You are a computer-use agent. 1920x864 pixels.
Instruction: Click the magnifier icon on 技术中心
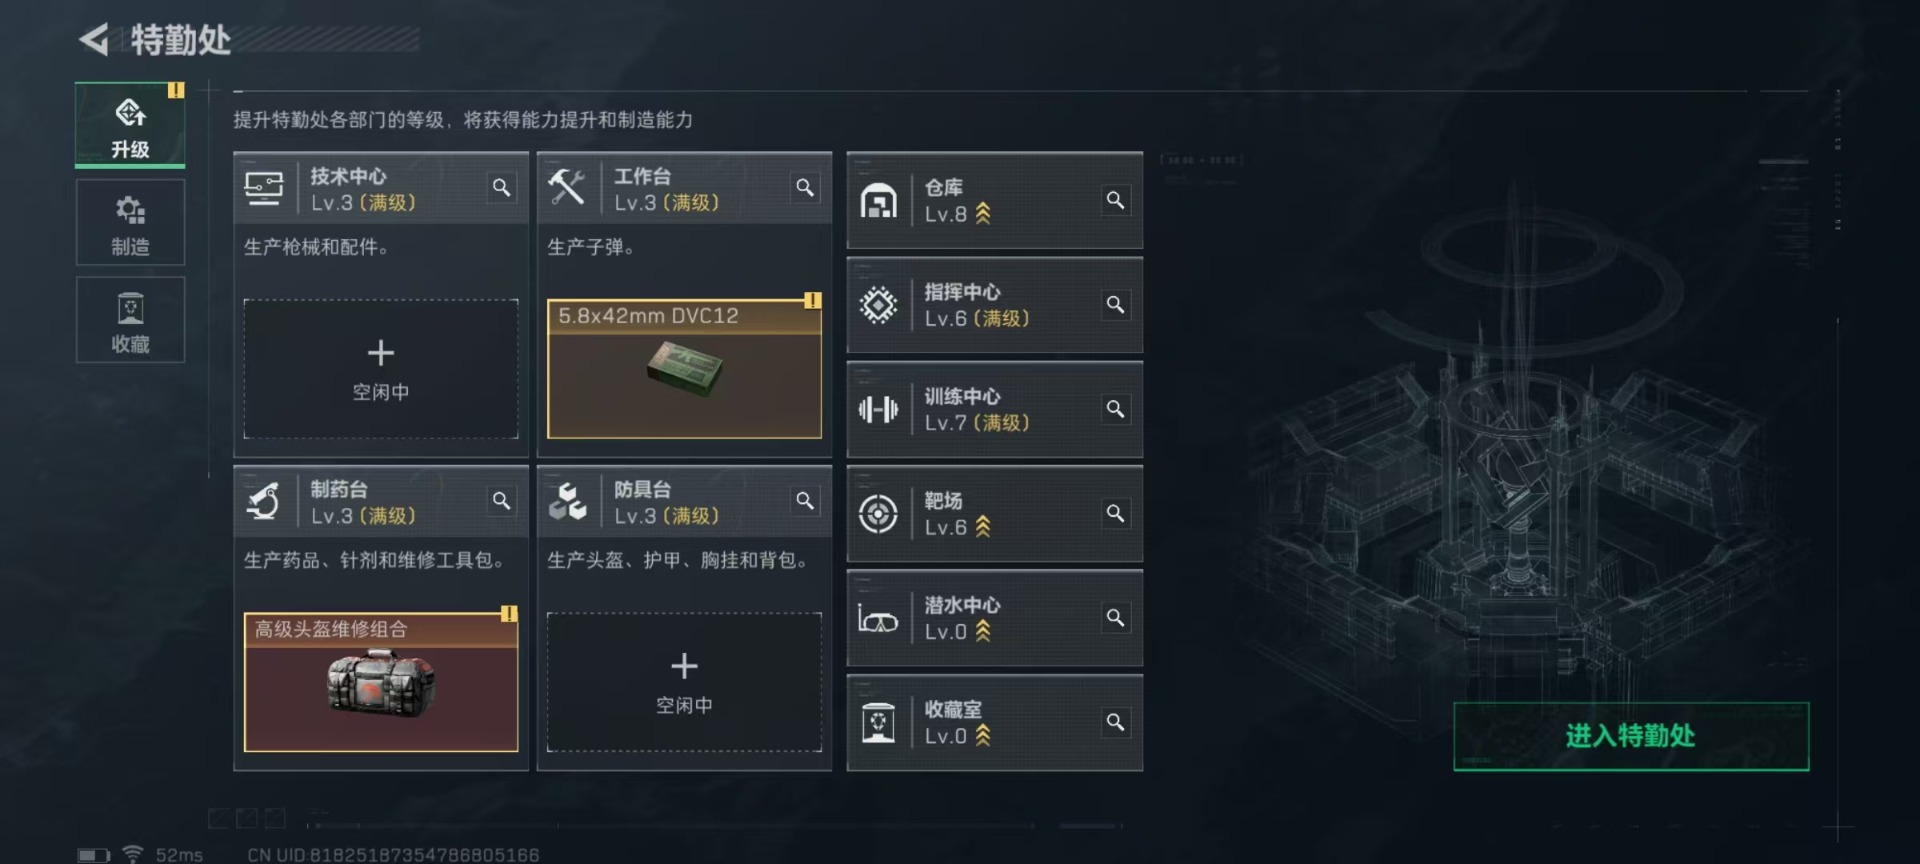(x=501, y=187)
